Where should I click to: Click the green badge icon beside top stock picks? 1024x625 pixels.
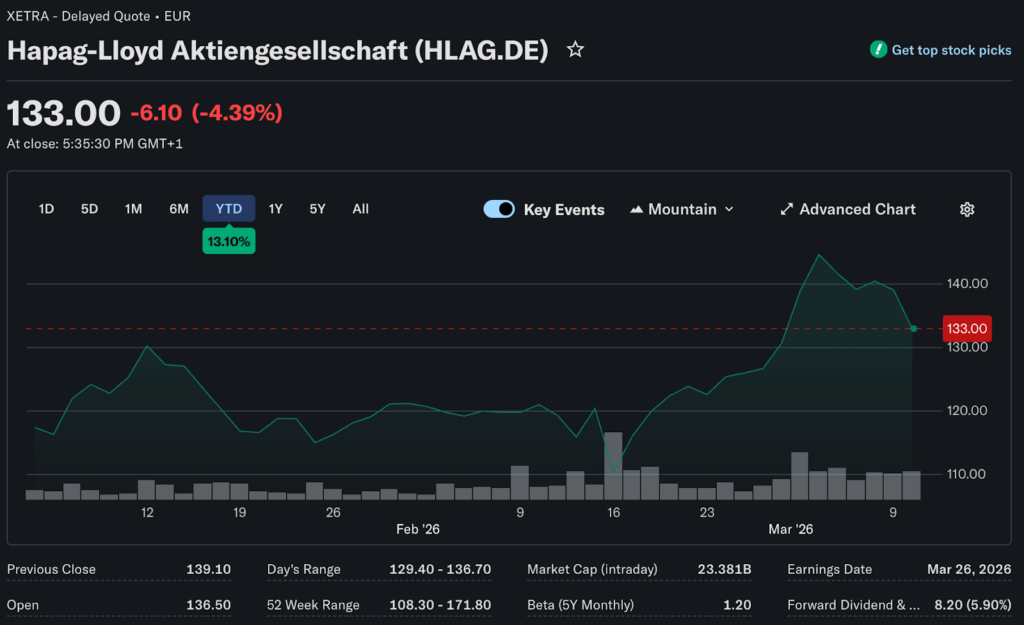tap(878, 50)
